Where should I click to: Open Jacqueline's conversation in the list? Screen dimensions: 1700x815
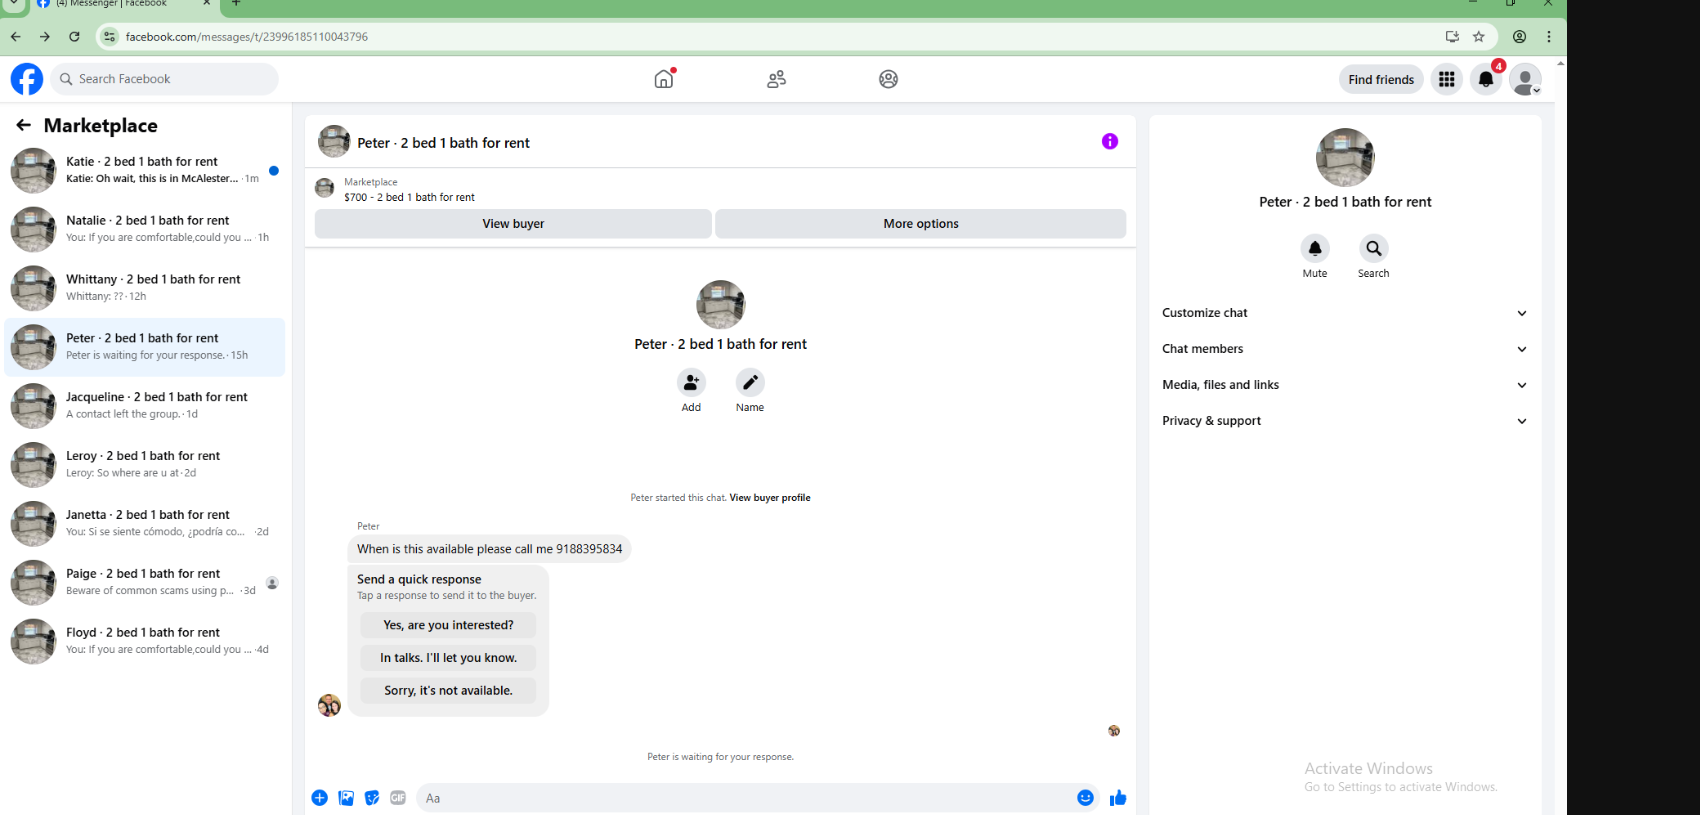pos(145,406)
